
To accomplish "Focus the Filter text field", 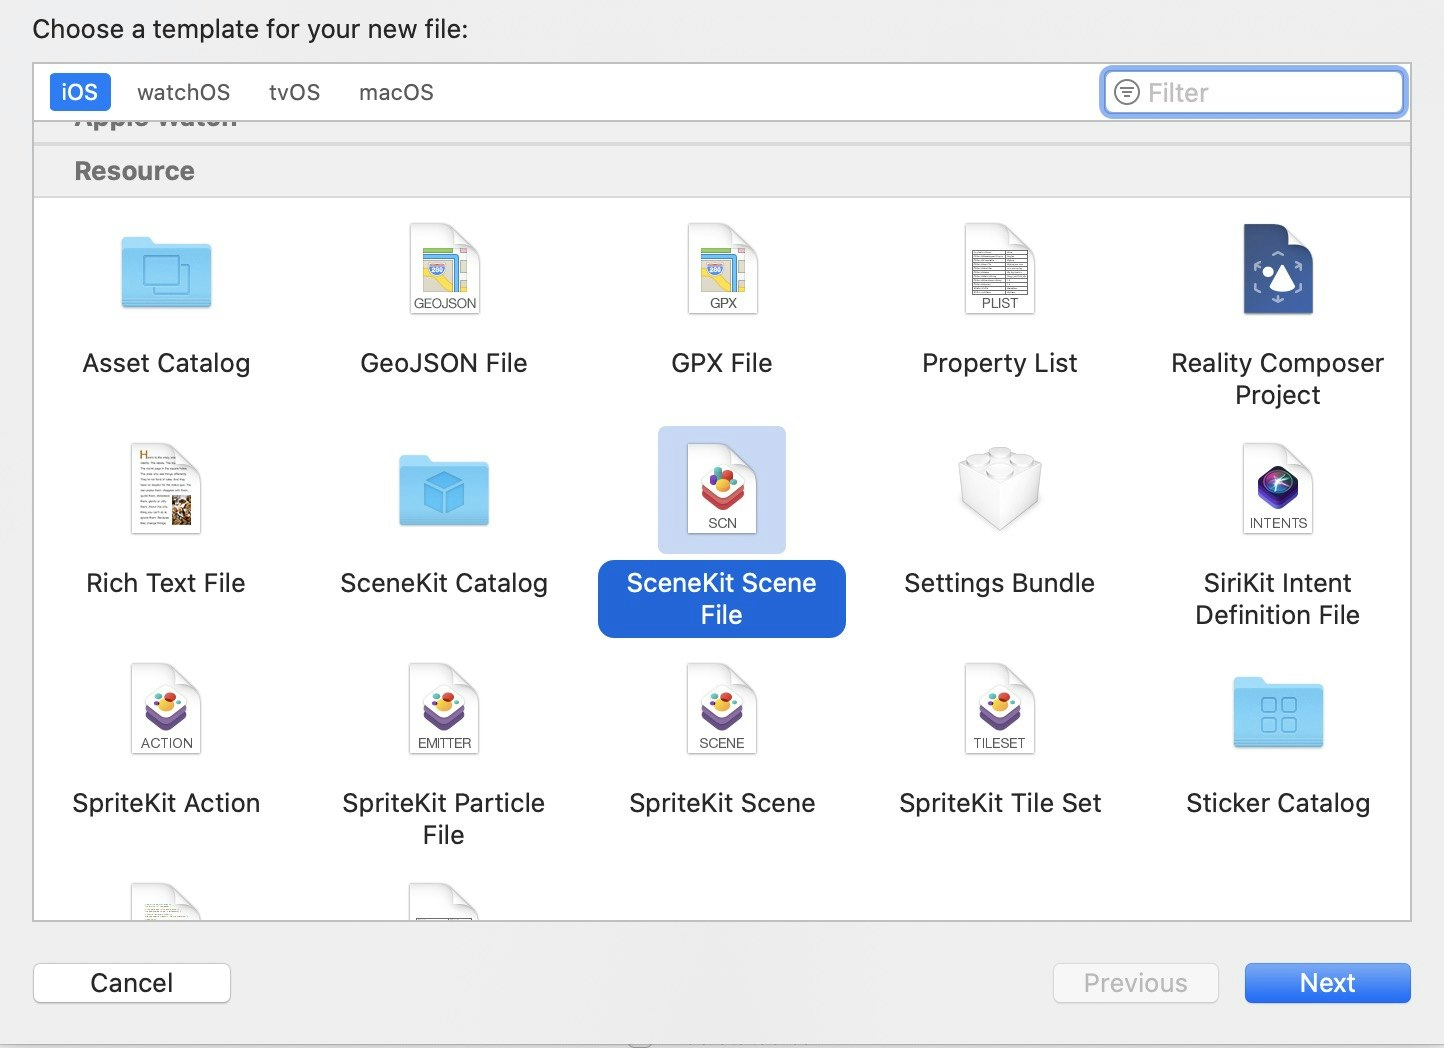I will pos(1254,92).
